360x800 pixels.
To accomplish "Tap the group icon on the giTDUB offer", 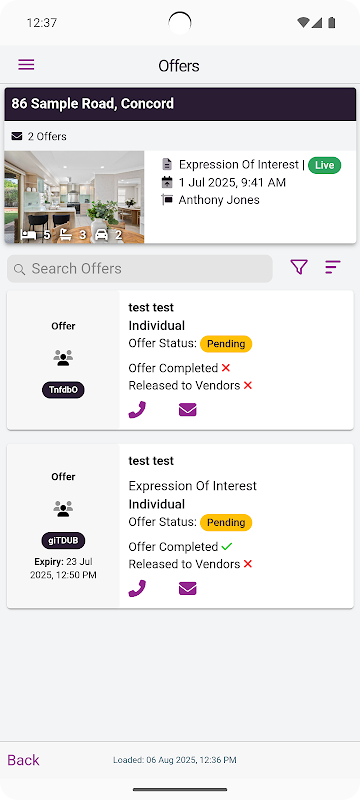I will pos(63,509).
